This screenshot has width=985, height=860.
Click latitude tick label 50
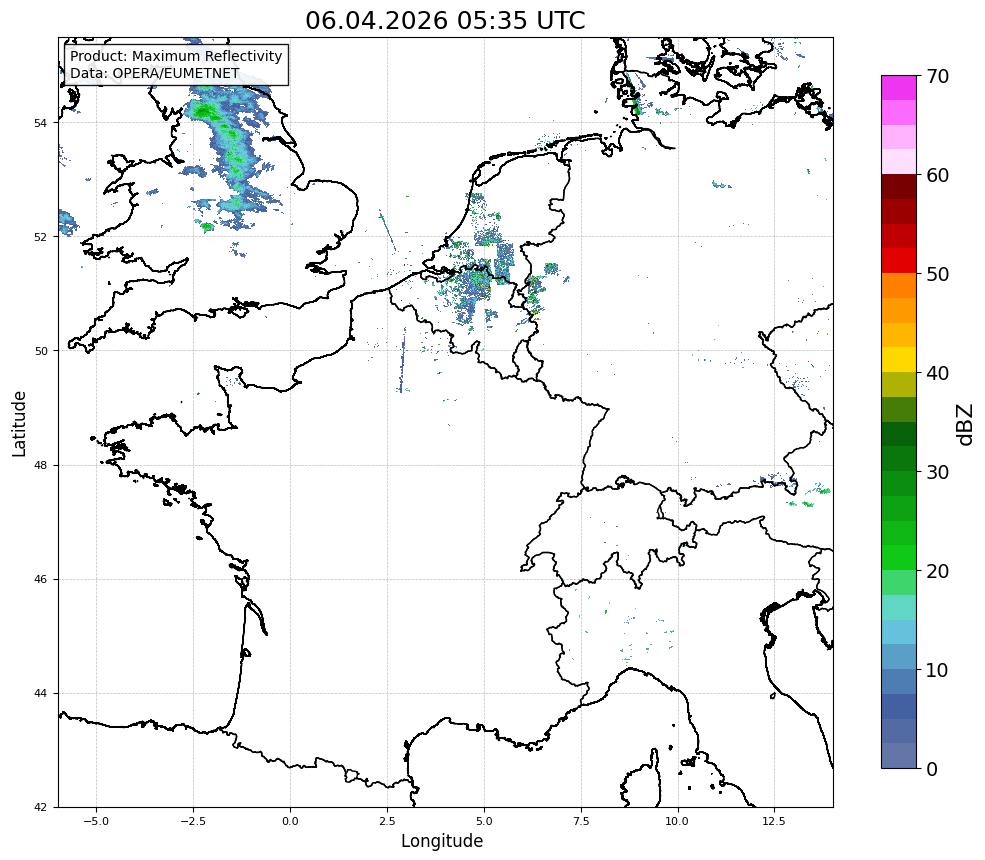(x=40, y=351)
